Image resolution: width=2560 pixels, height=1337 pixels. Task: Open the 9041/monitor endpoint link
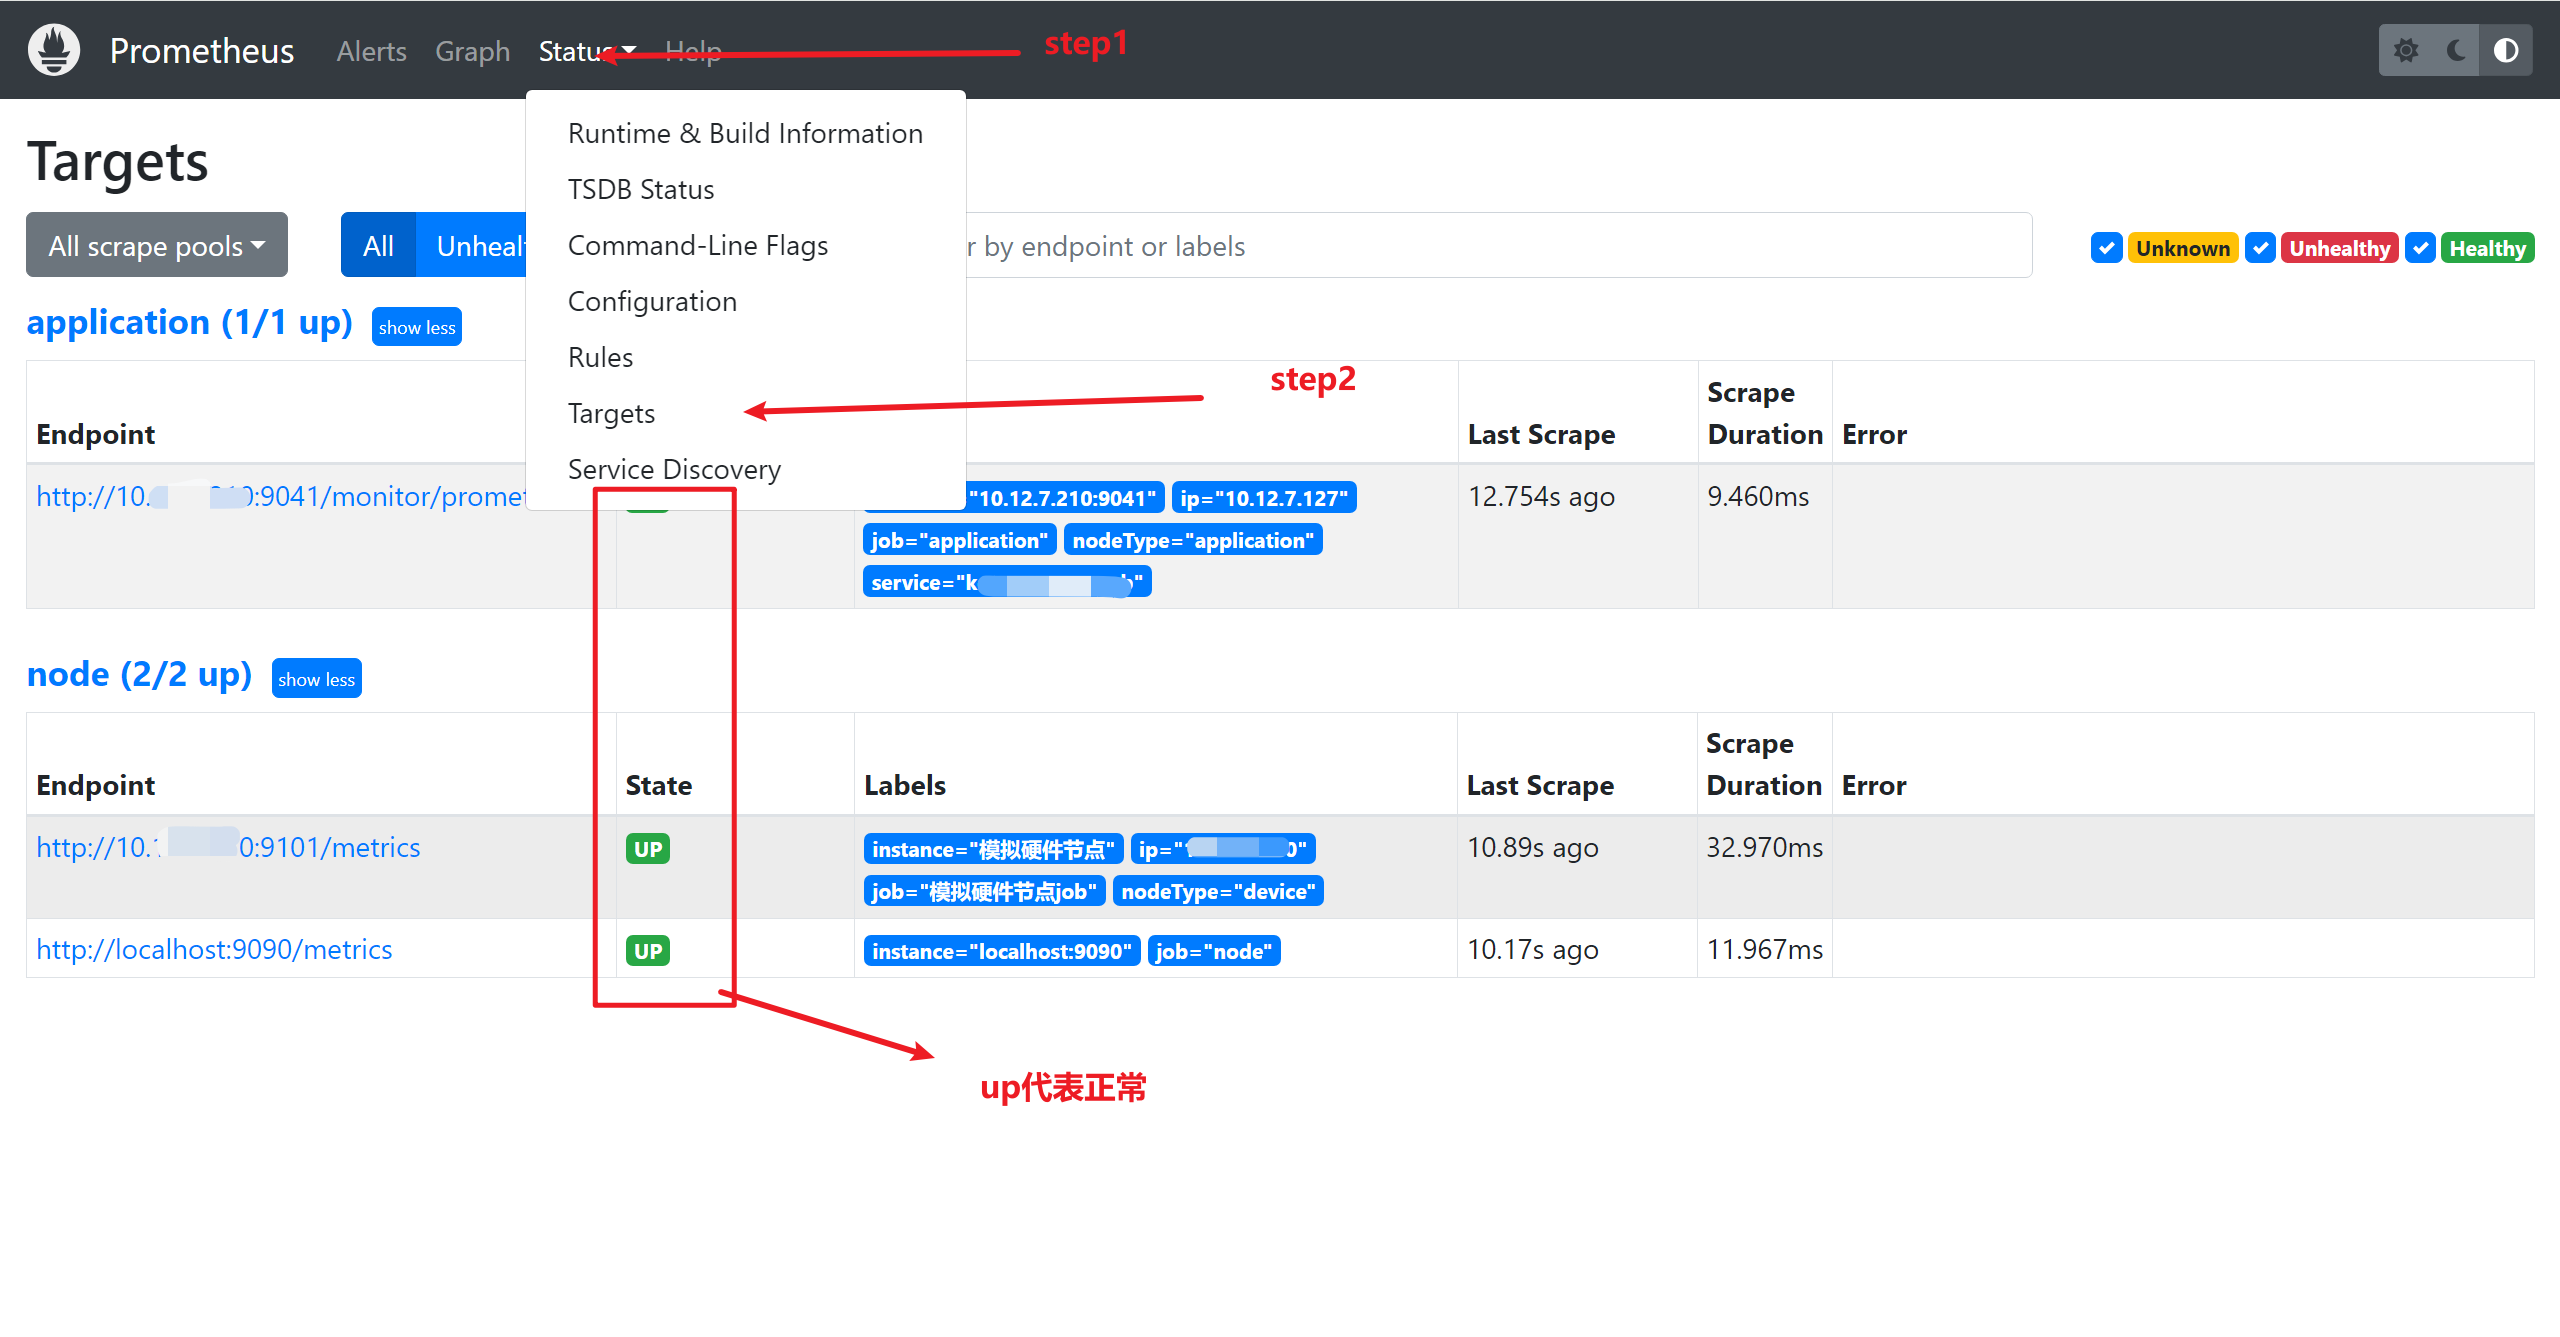click(x=281, y=496)
